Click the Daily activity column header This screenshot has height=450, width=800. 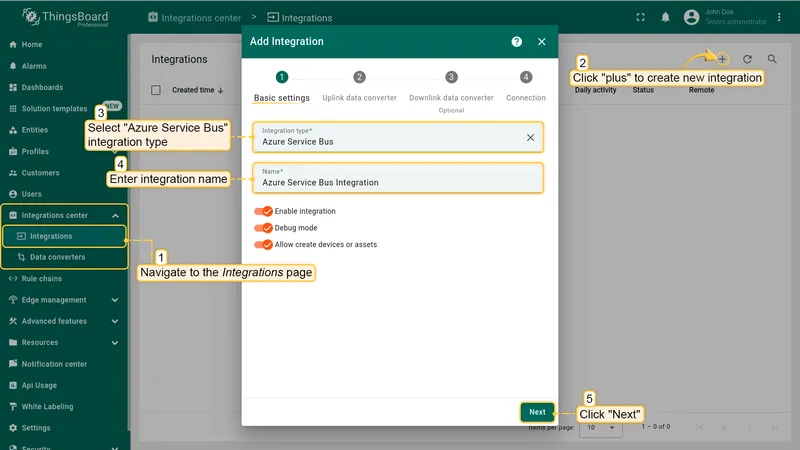coord(595,90)
